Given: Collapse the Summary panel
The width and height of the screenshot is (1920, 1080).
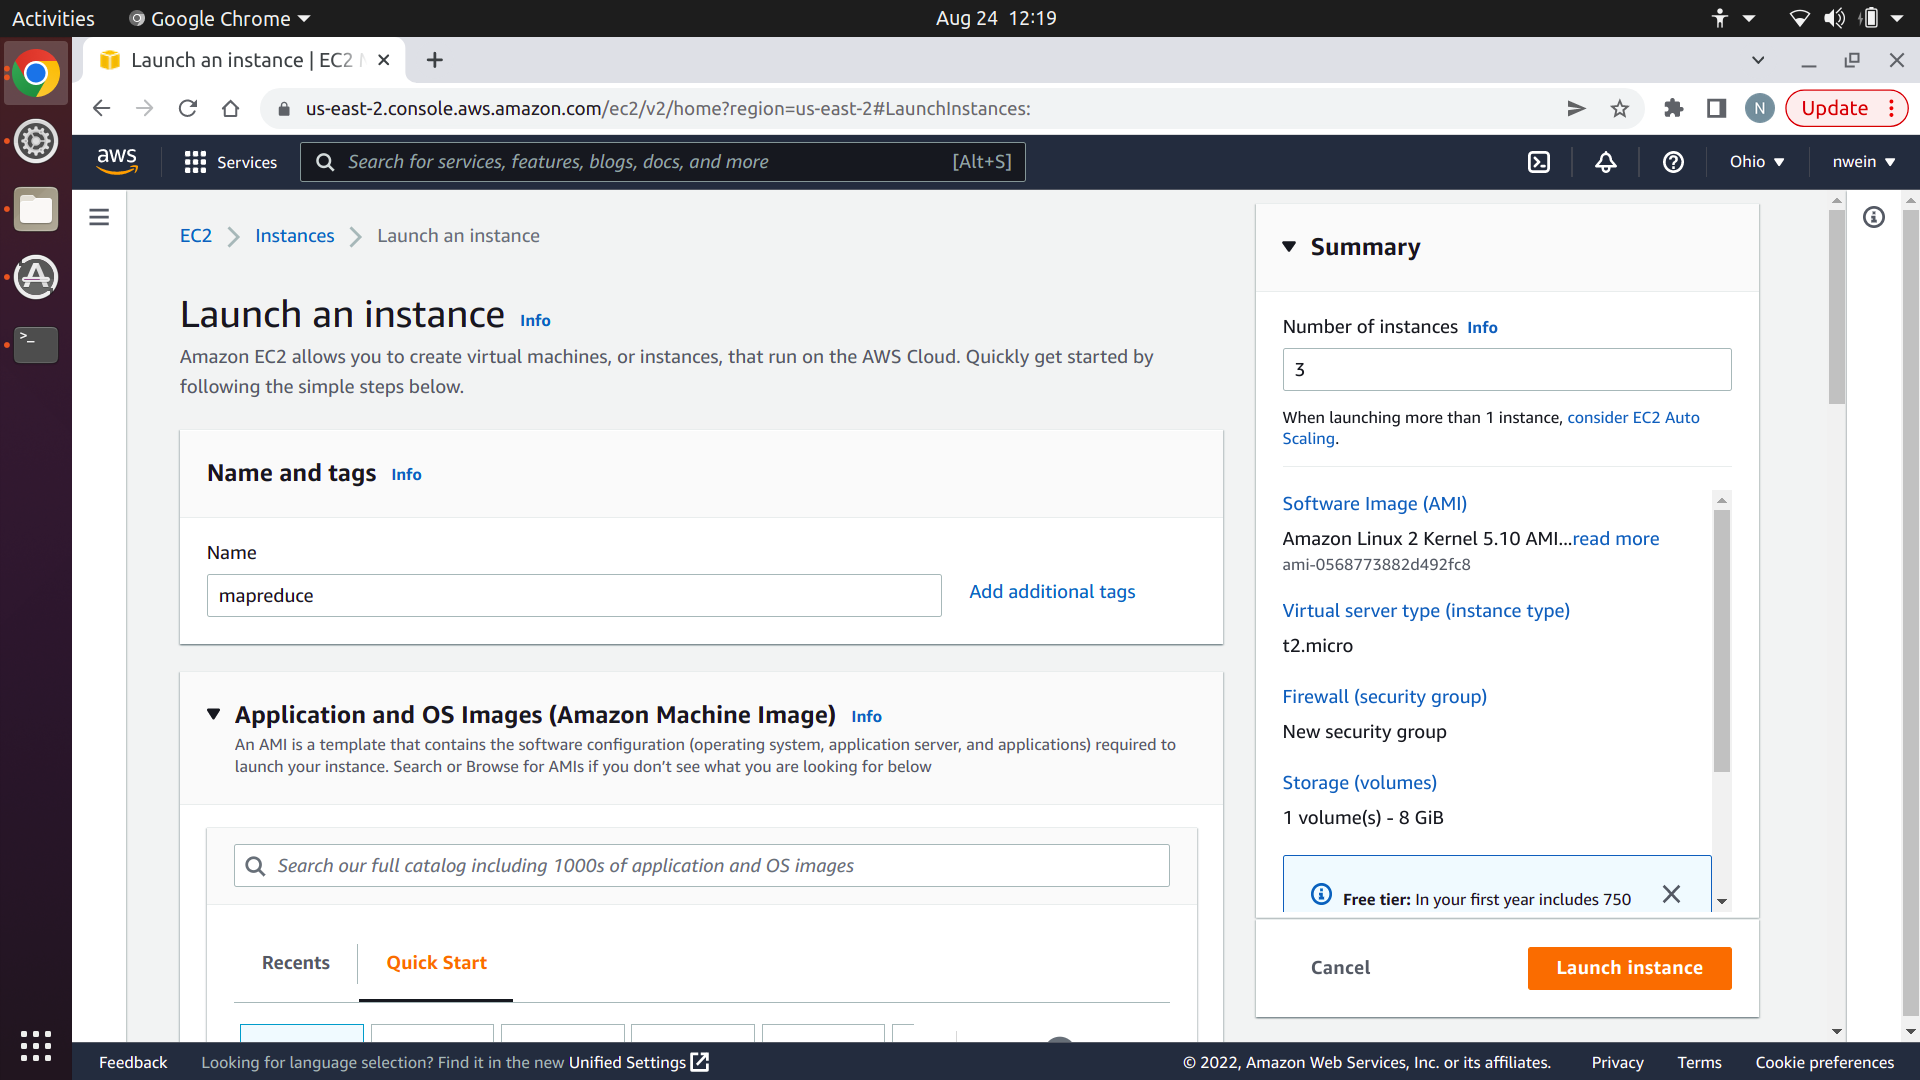Looking at the screenshot, I should click(x=1289, y=247).
